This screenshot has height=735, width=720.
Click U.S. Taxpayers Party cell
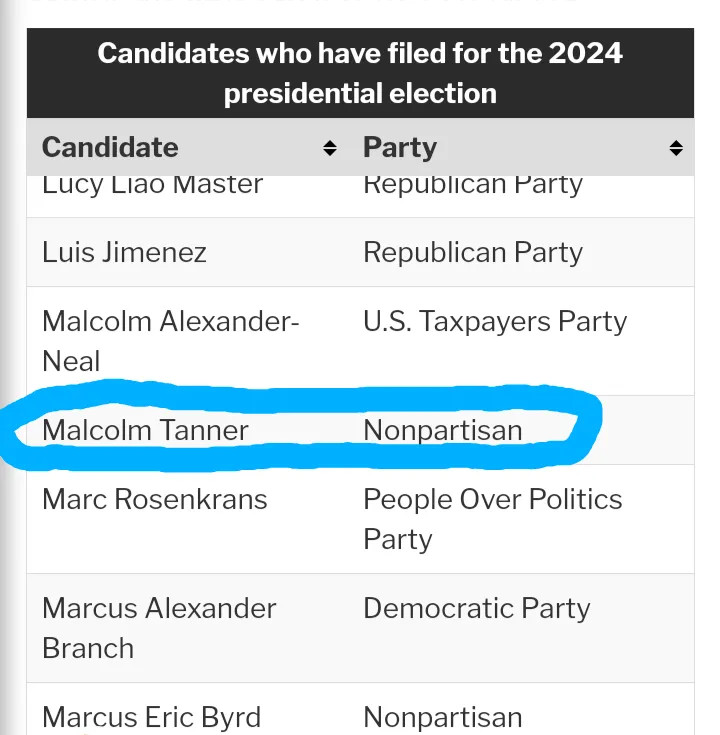[495, 321]
